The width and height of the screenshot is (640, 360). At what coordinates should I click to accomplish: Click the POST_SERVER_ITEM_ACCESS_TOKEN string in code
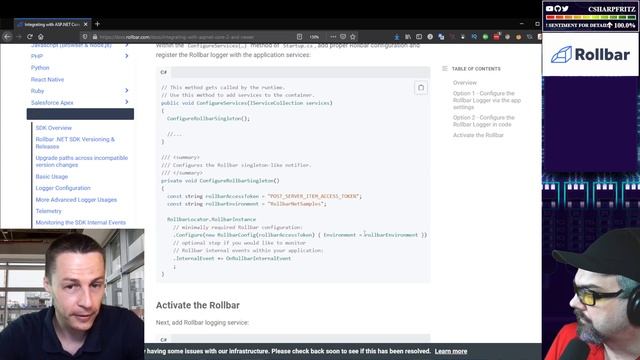[x=314, y=196]
